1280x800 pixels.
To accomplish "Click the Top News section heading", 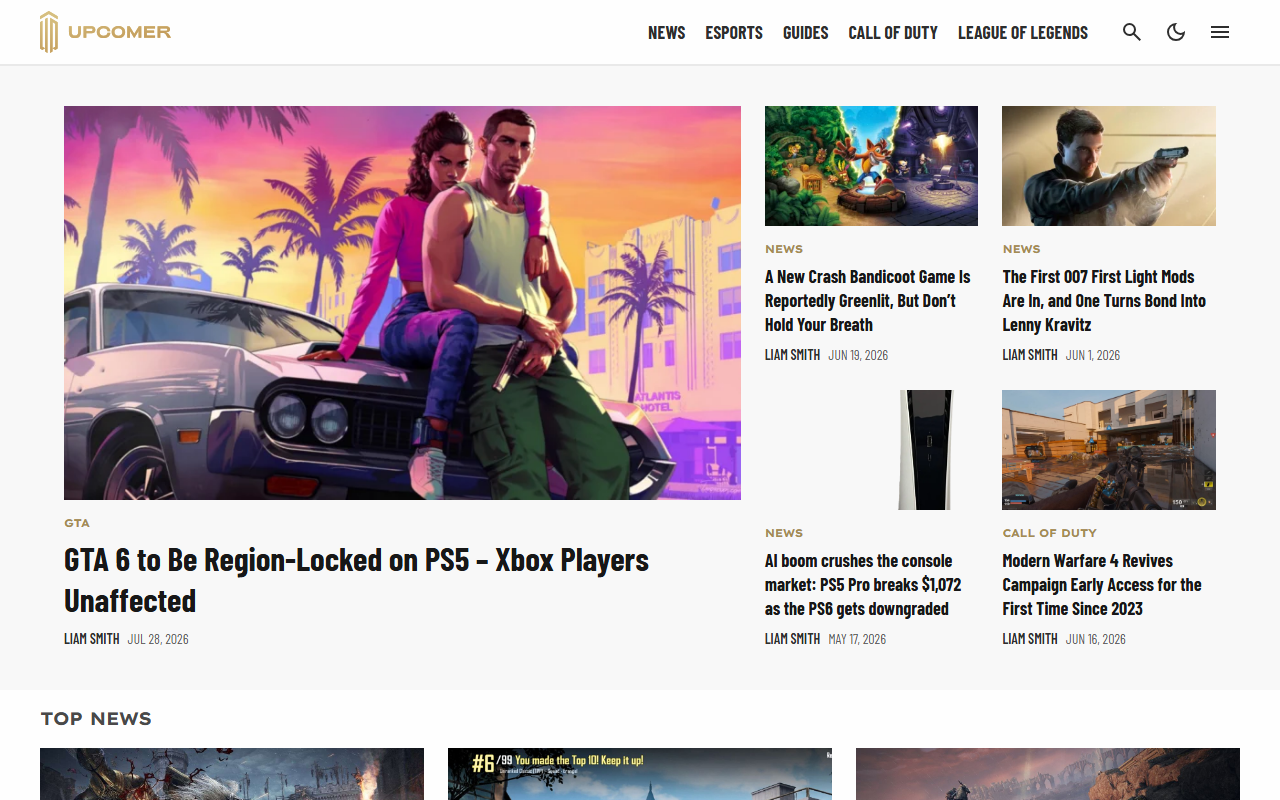I will 96,719.
